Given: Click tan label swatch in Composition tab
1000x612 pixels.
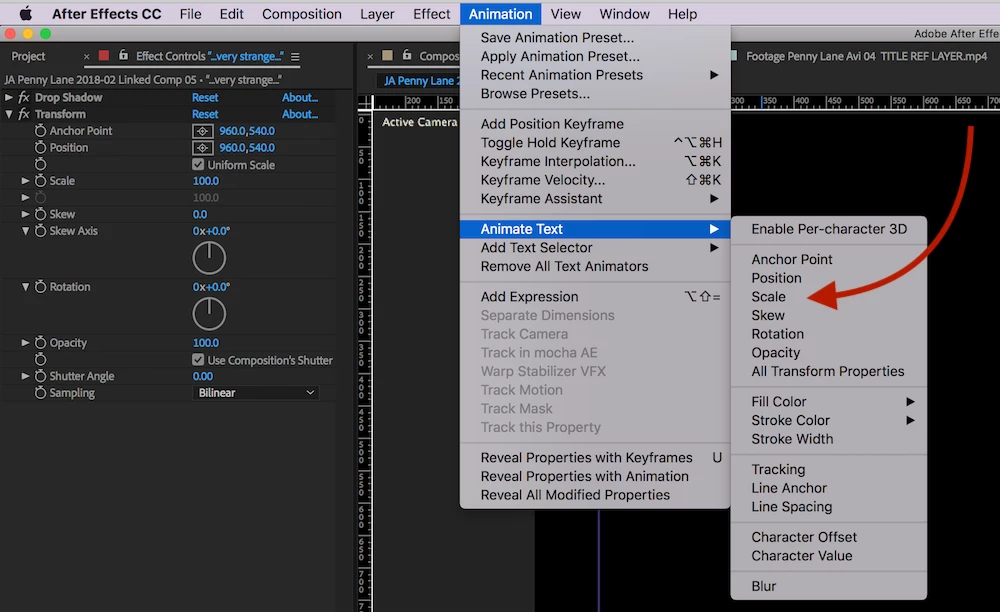Looking at the screenshot, I should 387,55.
